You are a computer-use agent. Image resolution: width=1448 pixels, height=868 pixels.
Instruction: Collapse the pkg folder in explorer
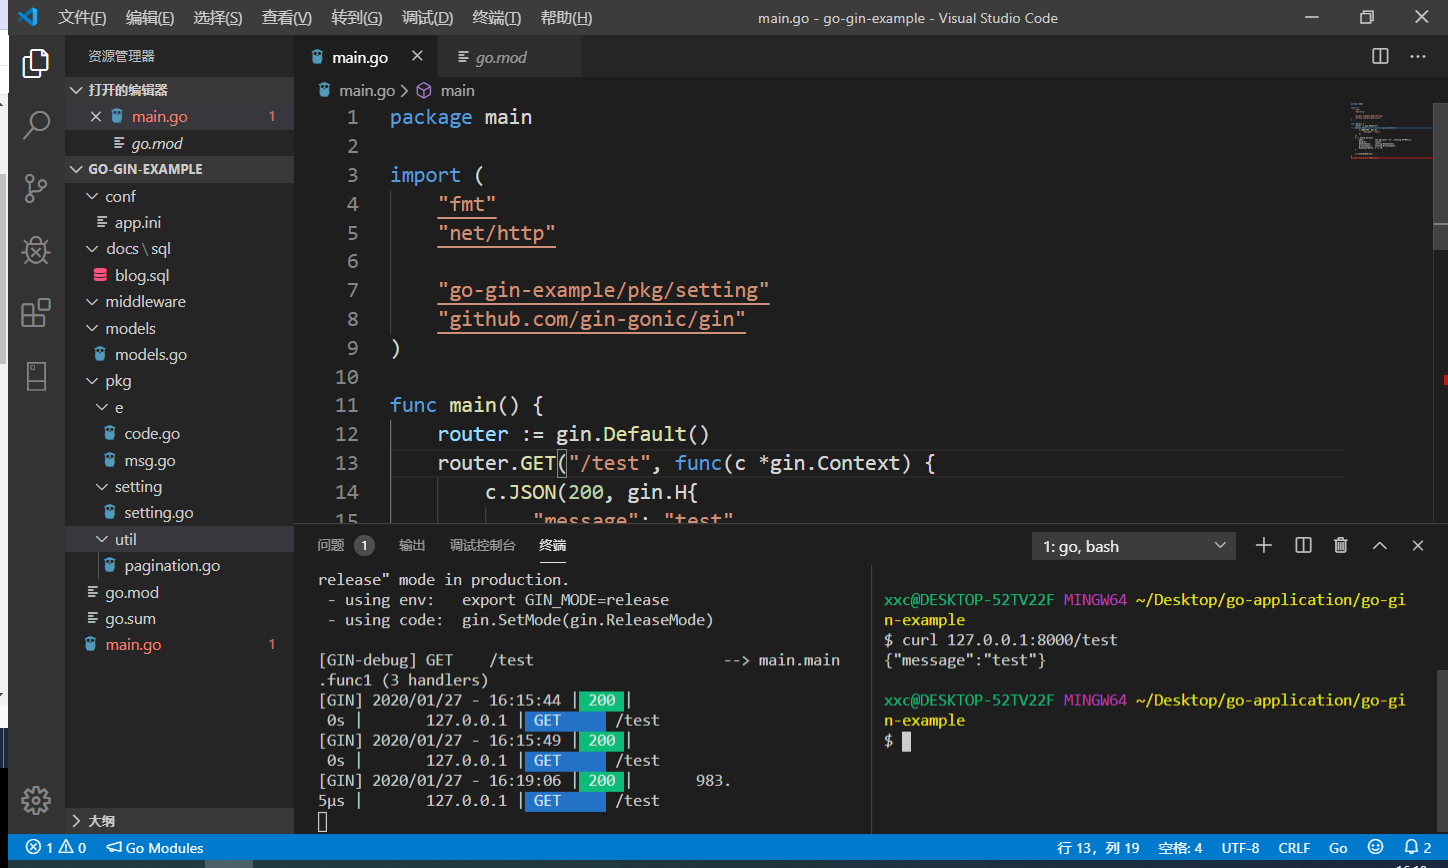(x=118, y=381)
